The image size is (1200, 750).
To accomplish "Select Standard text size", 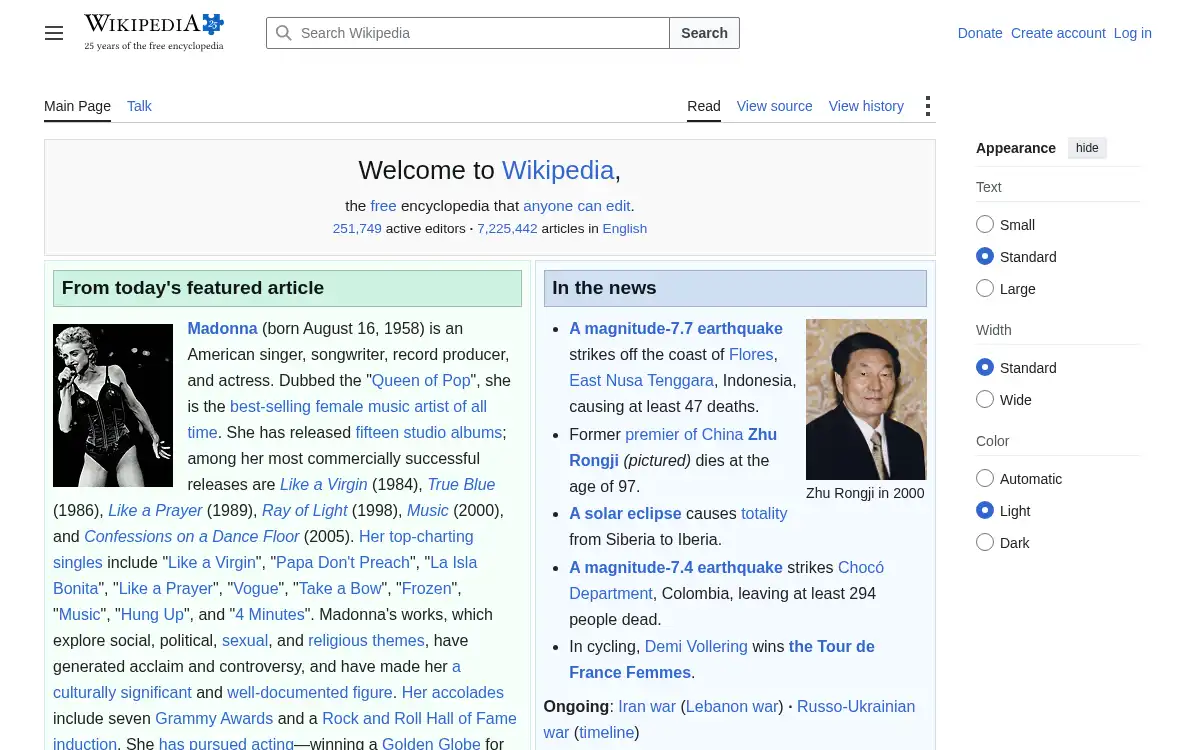I will point(985,257).
